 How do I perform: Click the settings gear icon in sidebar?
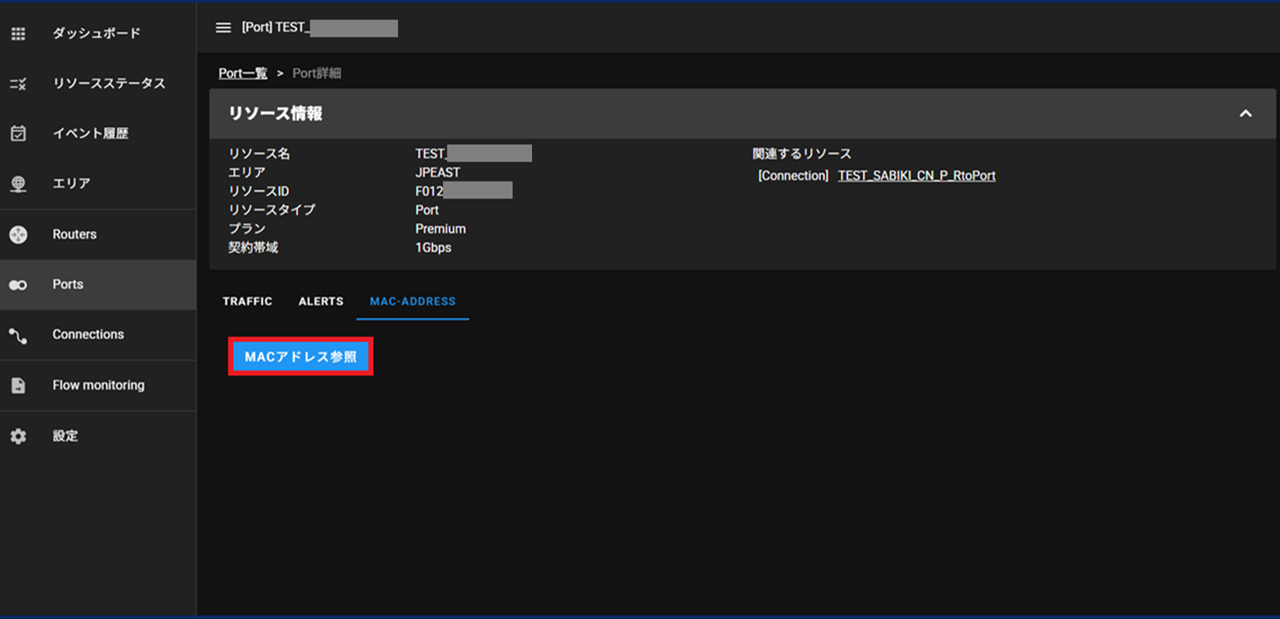tap(18, 437)
